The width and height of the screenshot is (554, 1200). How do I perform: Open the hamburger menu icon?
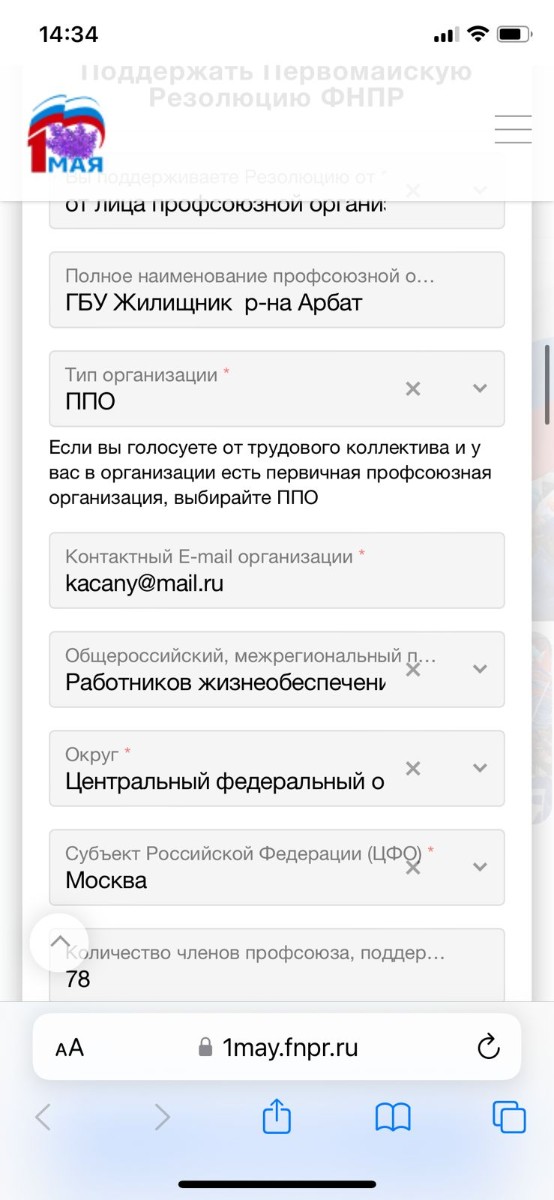(513, 129)
